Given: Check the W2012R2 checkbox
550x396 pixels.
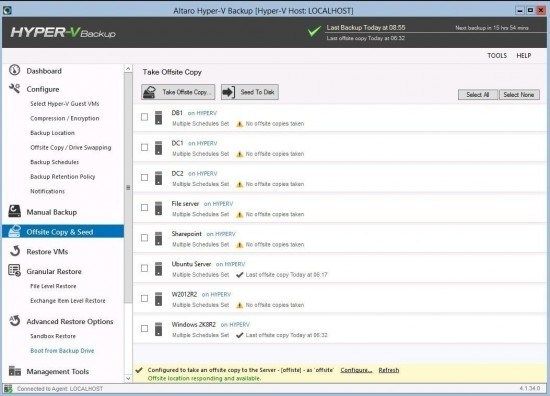Looking at the screenshot, I should (144, 298).
